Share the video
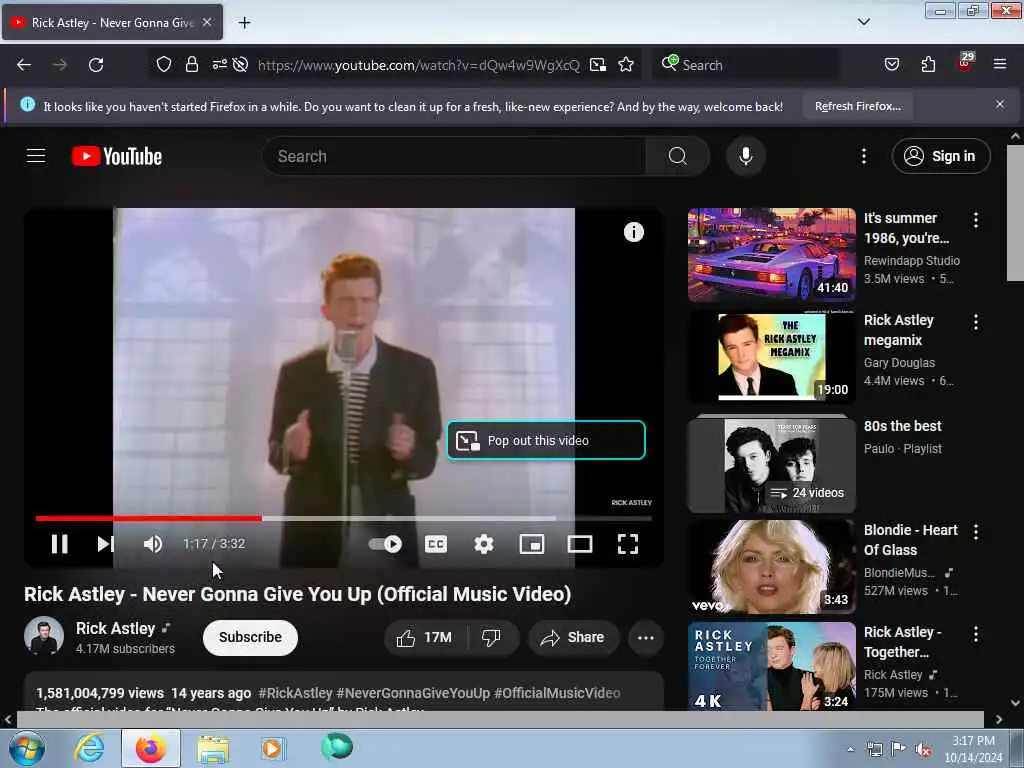 pyautogui.click(x=573, y=637)
